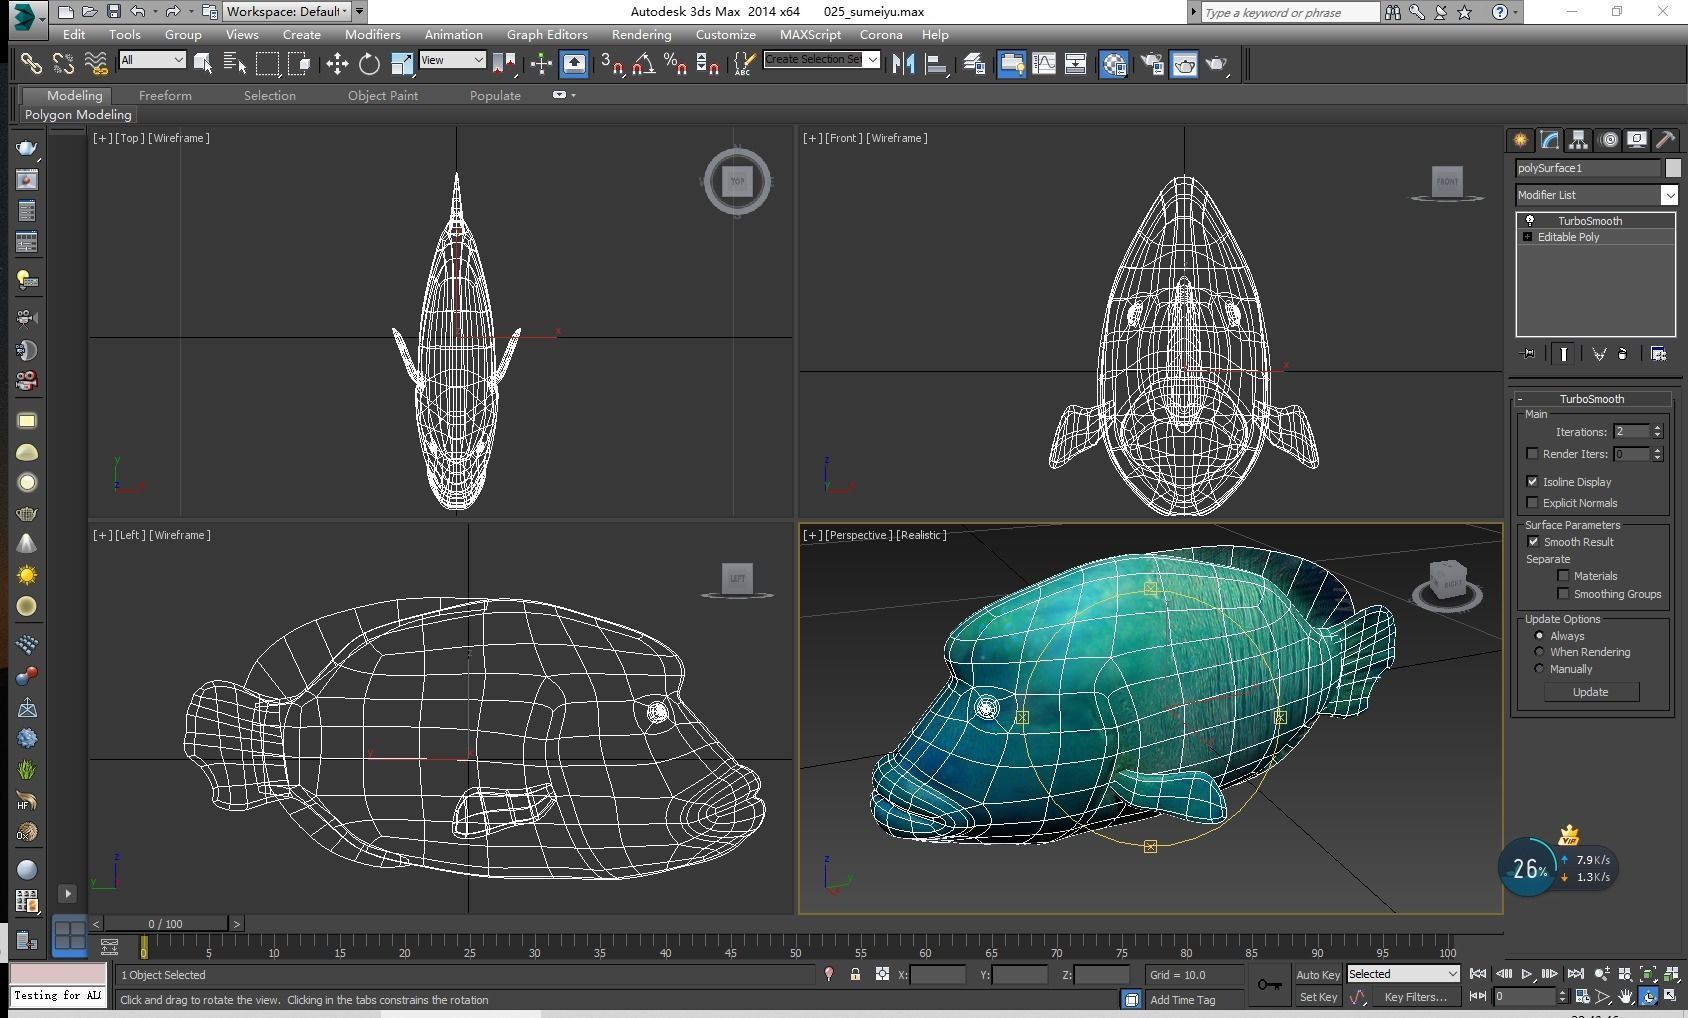Go to the start frame
Screen dimensions: 1688x1018
(1478, 974)
